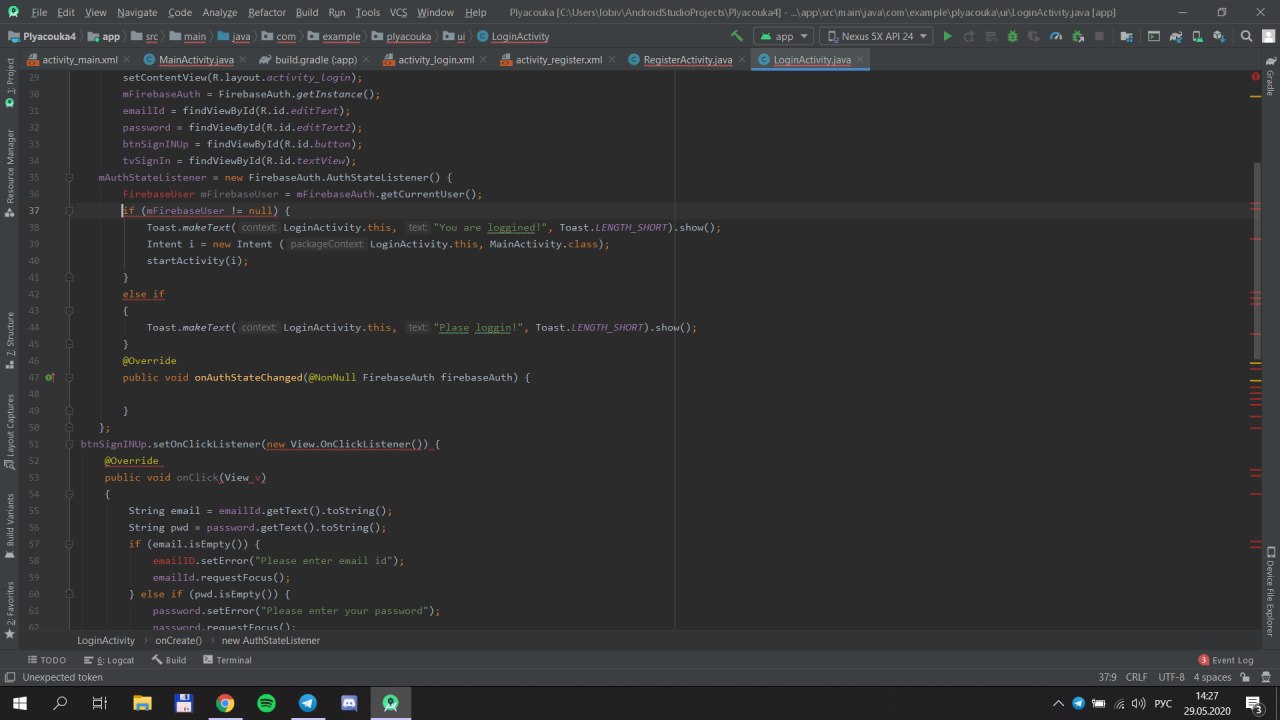This screenshot has height=720, width=1280.
Task: Open Spotify from the taskbar
Action: click(x=266, y=703)
